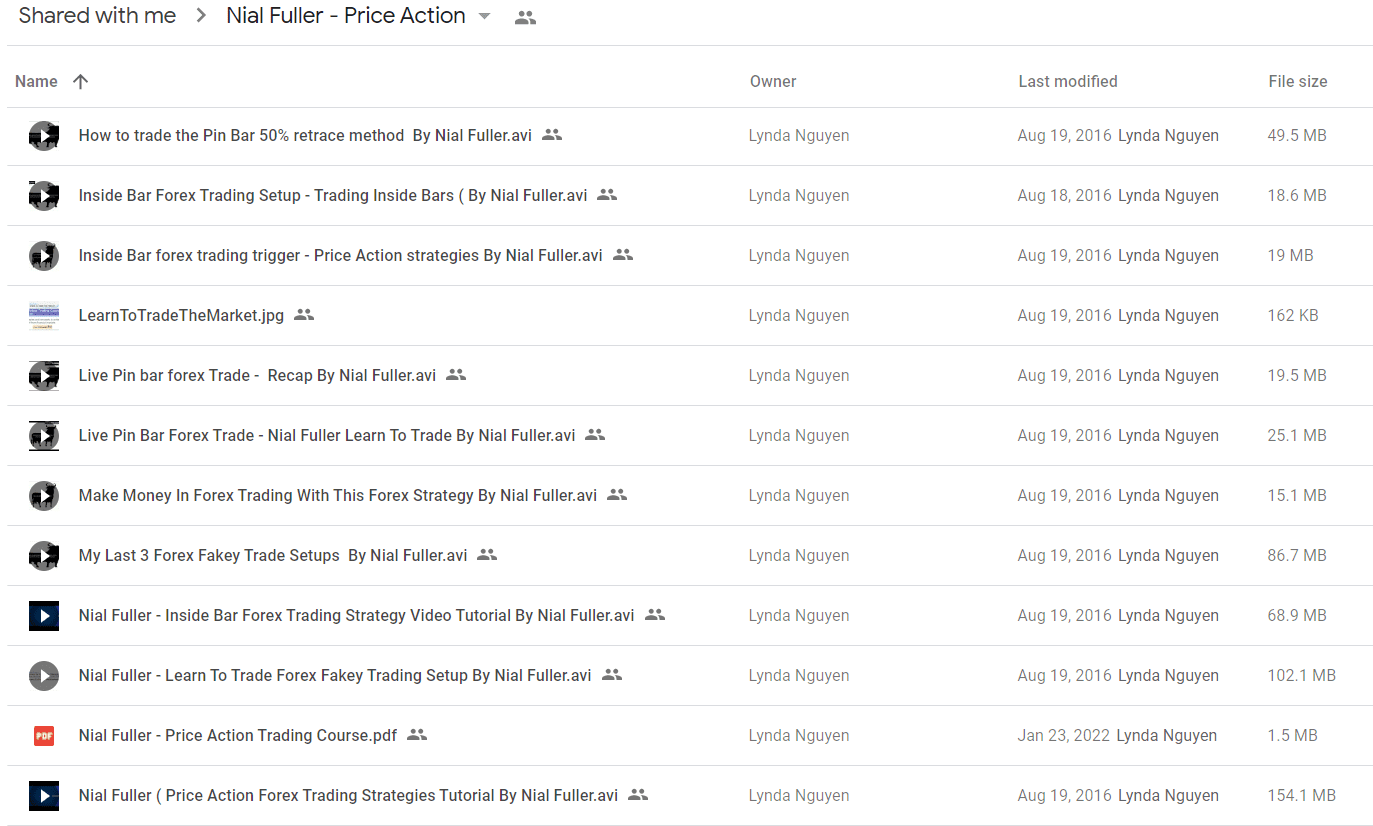The height and width of the screenshot is (826, 1373).
Task: Click the blue thumbnail for Price Action Forex Trading Strategies Tutorial
Action: 44,796
